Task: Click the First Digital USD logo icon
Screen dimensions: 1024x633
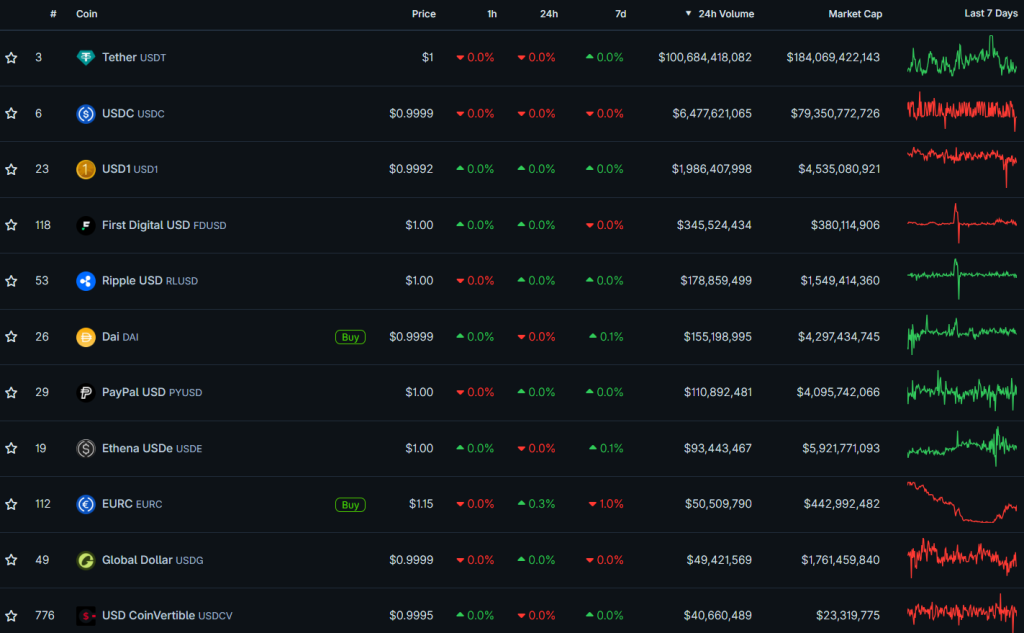Action: [86, 225]
